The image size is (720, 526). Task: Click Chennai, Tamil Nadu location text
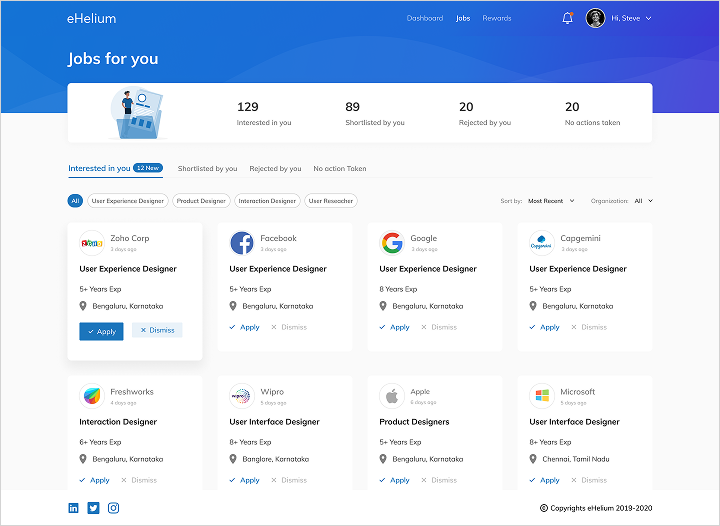tap(576, 459)
